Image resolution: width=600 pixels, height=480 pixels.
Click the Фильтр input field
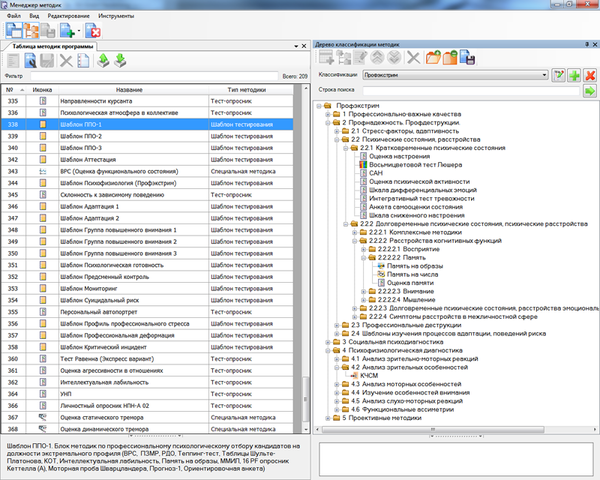click(154, 76)
